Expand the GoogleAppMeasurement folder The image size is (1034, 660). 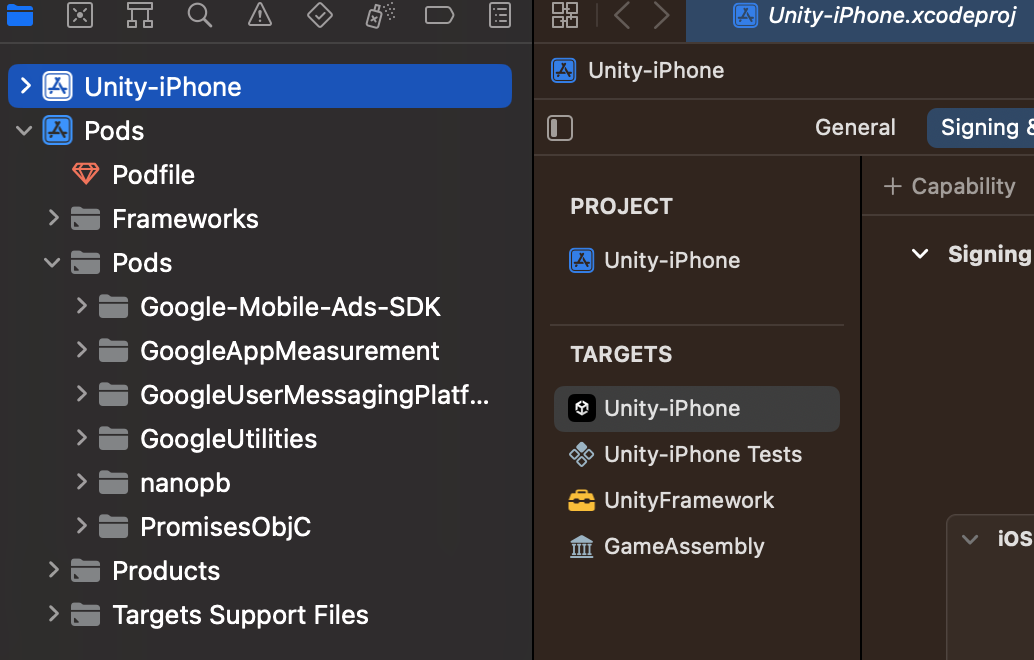[81, 350]
